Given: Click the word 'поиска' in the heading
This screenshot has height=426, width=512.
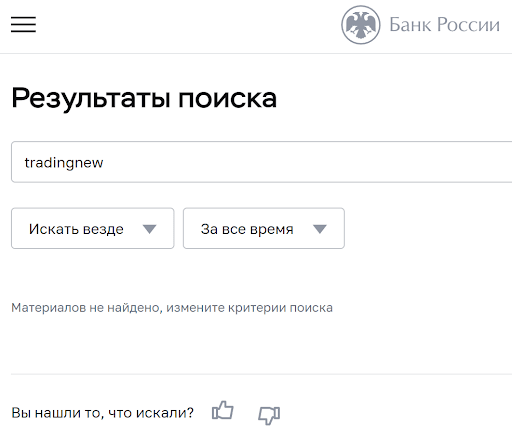Looking at the screenshot, I should 227,98.
